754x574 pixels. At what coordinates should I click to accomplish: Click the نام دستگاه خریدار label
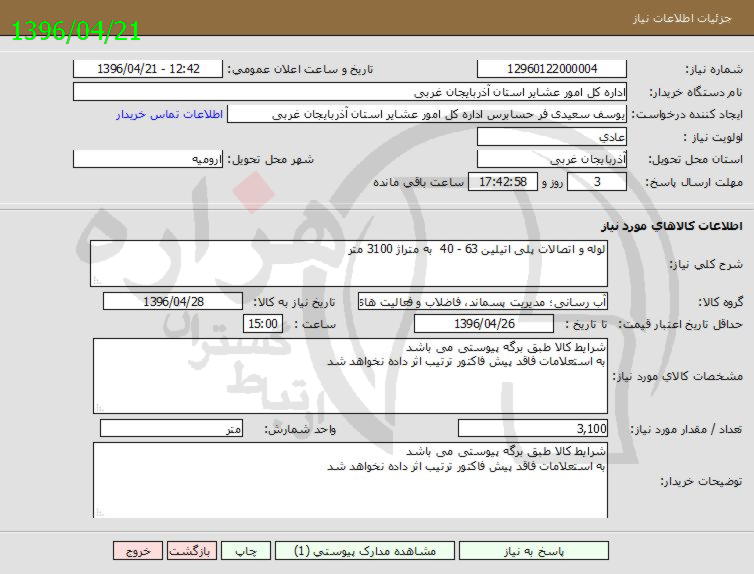coord(696,92)
